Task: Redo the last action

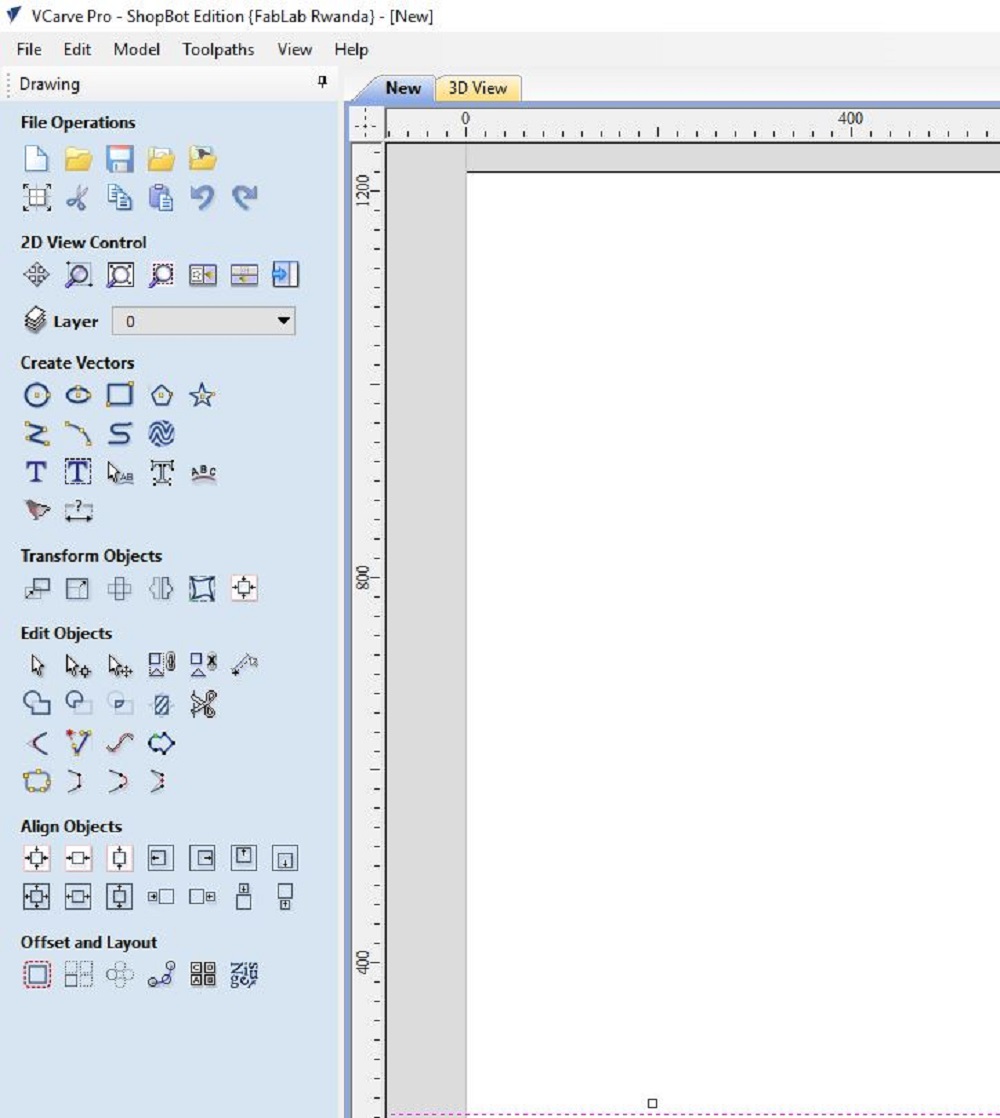Action: pos(244,198)
